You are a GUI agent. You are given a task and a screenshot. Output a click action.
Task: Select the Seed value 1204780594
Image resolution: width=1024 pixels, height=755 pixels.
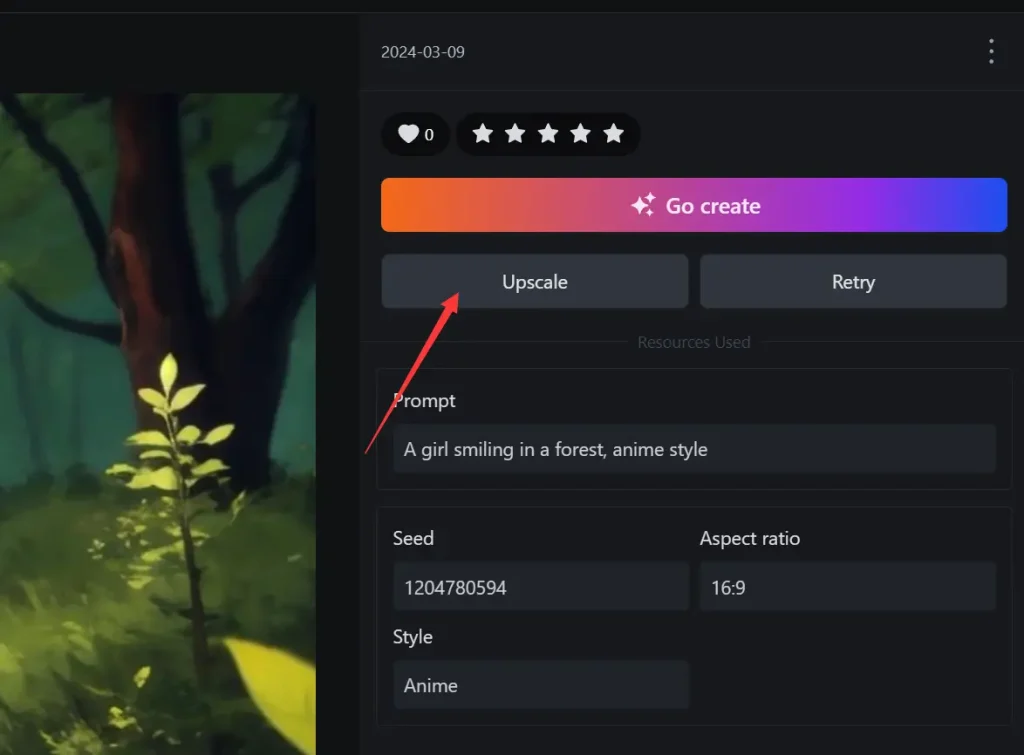[x=540, y=587]
